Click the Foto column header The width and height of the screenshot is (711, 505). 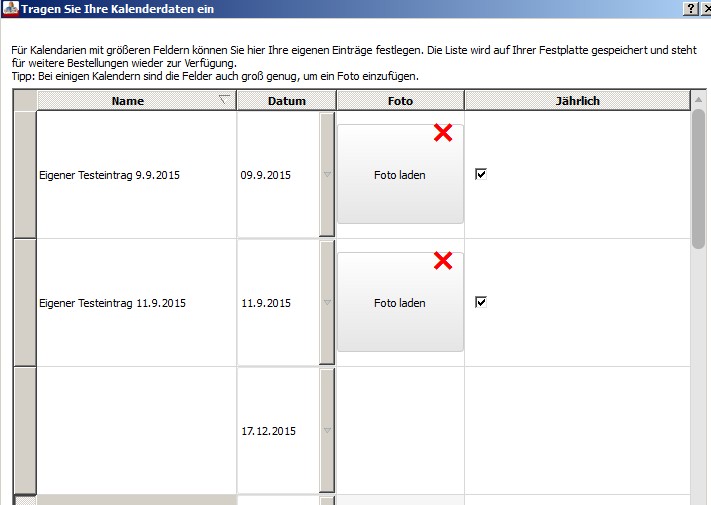(400, 101)
